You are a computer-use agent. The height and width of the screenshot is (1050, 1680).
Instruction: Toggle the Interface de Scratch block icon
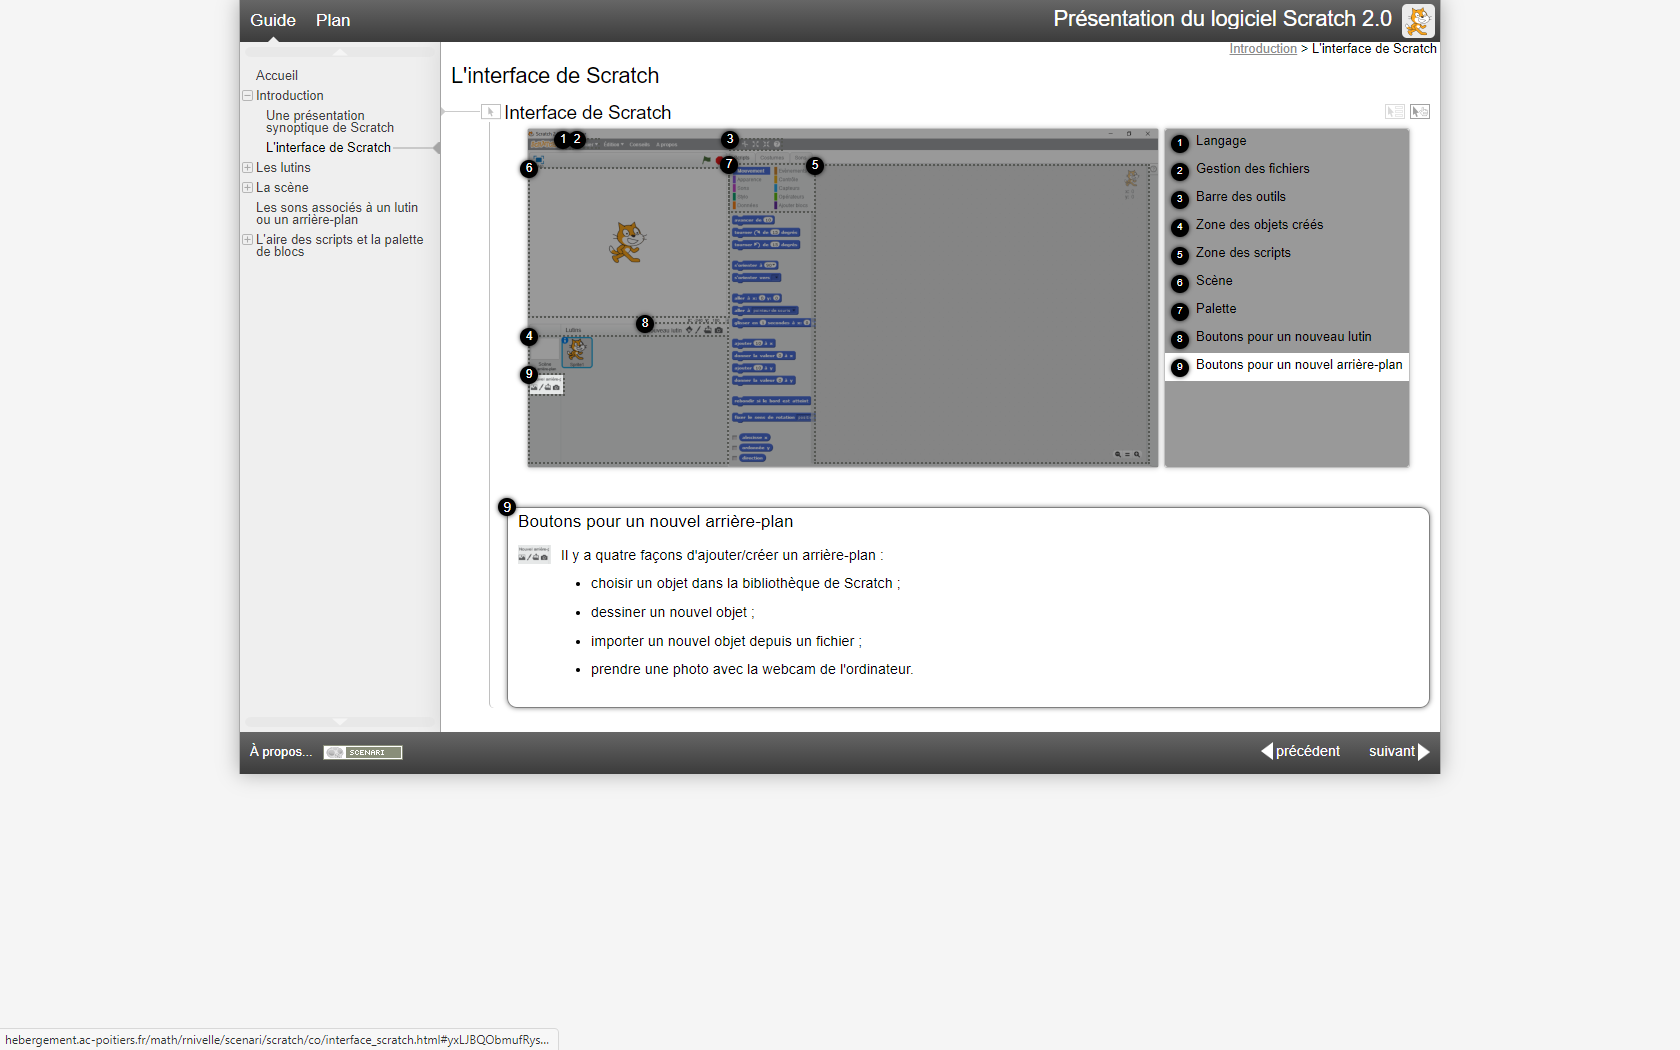(490, 112)
